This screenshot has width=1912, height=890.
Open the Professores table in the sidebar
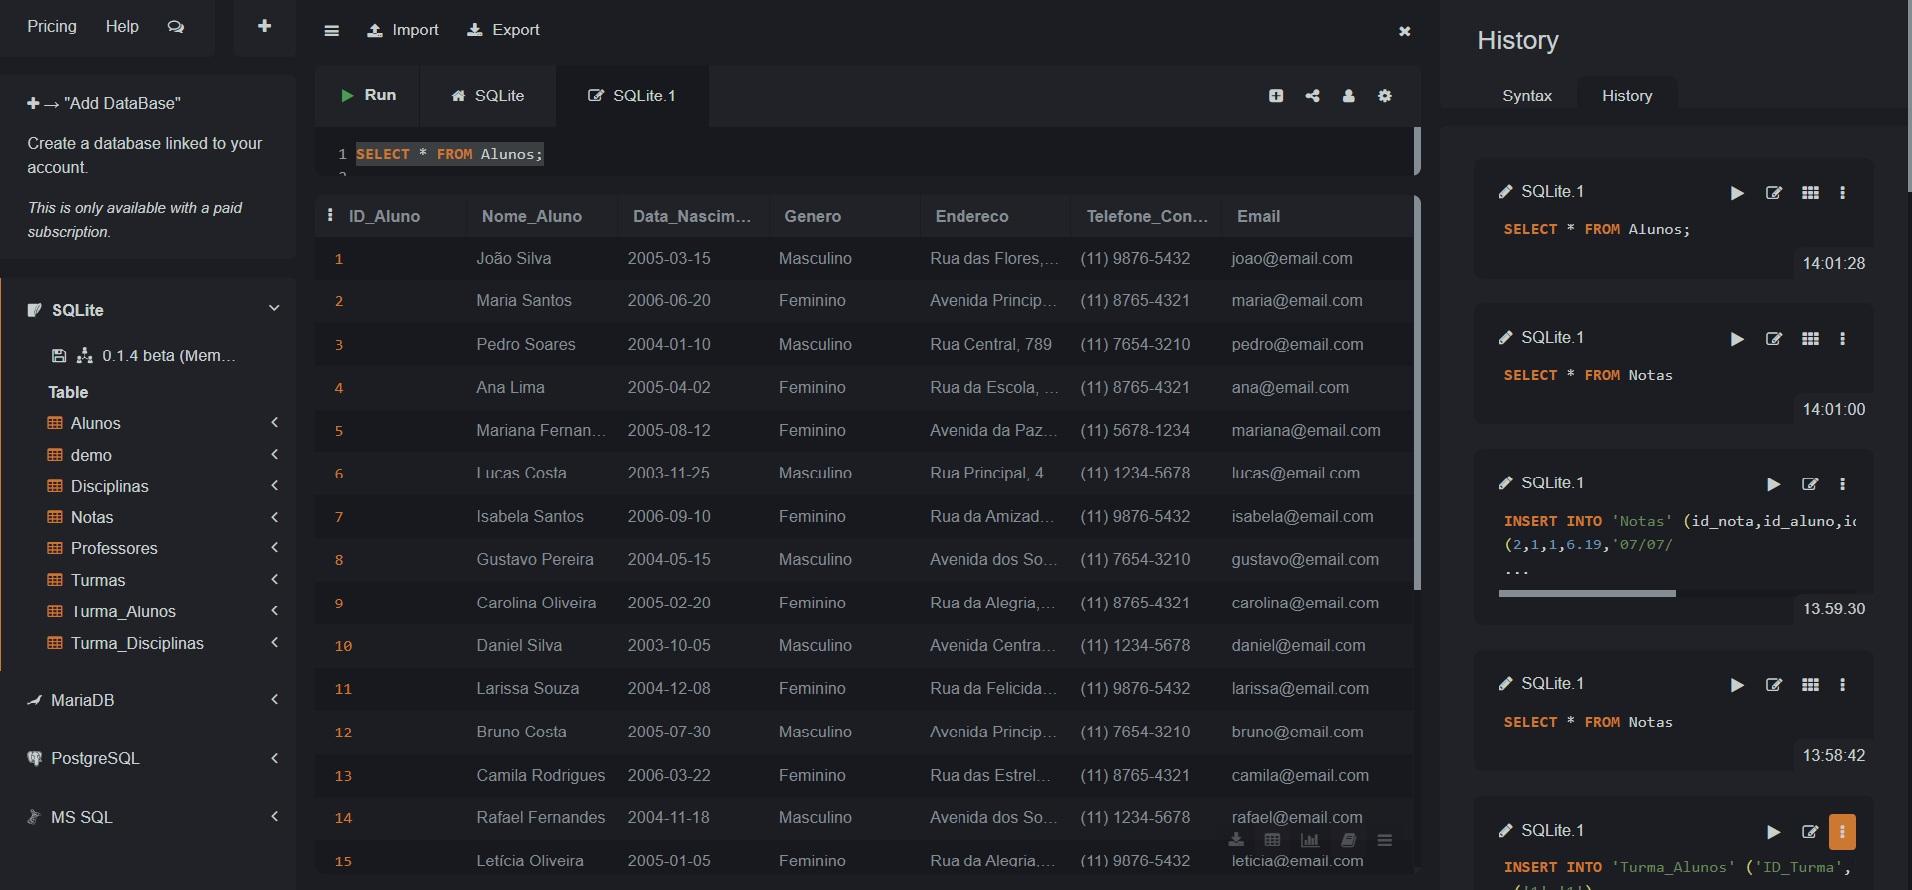(114, 548)
